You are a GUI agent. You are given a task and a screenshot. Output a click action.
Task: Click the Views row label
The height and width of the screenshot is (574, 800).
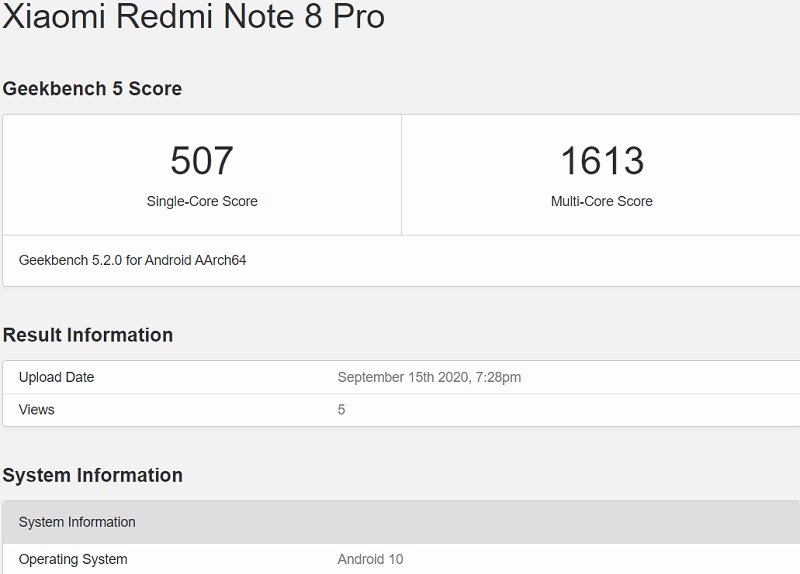[x=37, y=410]
